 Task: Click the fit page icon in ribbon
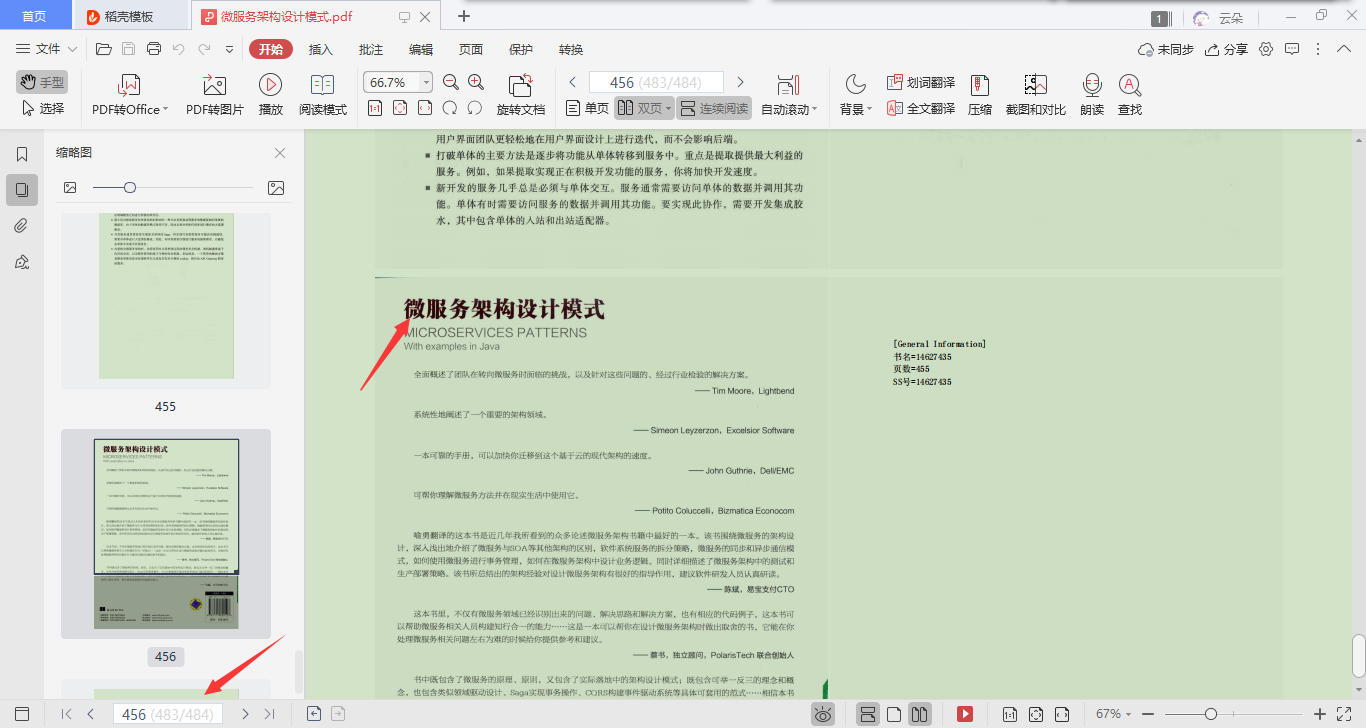[400, 108]
